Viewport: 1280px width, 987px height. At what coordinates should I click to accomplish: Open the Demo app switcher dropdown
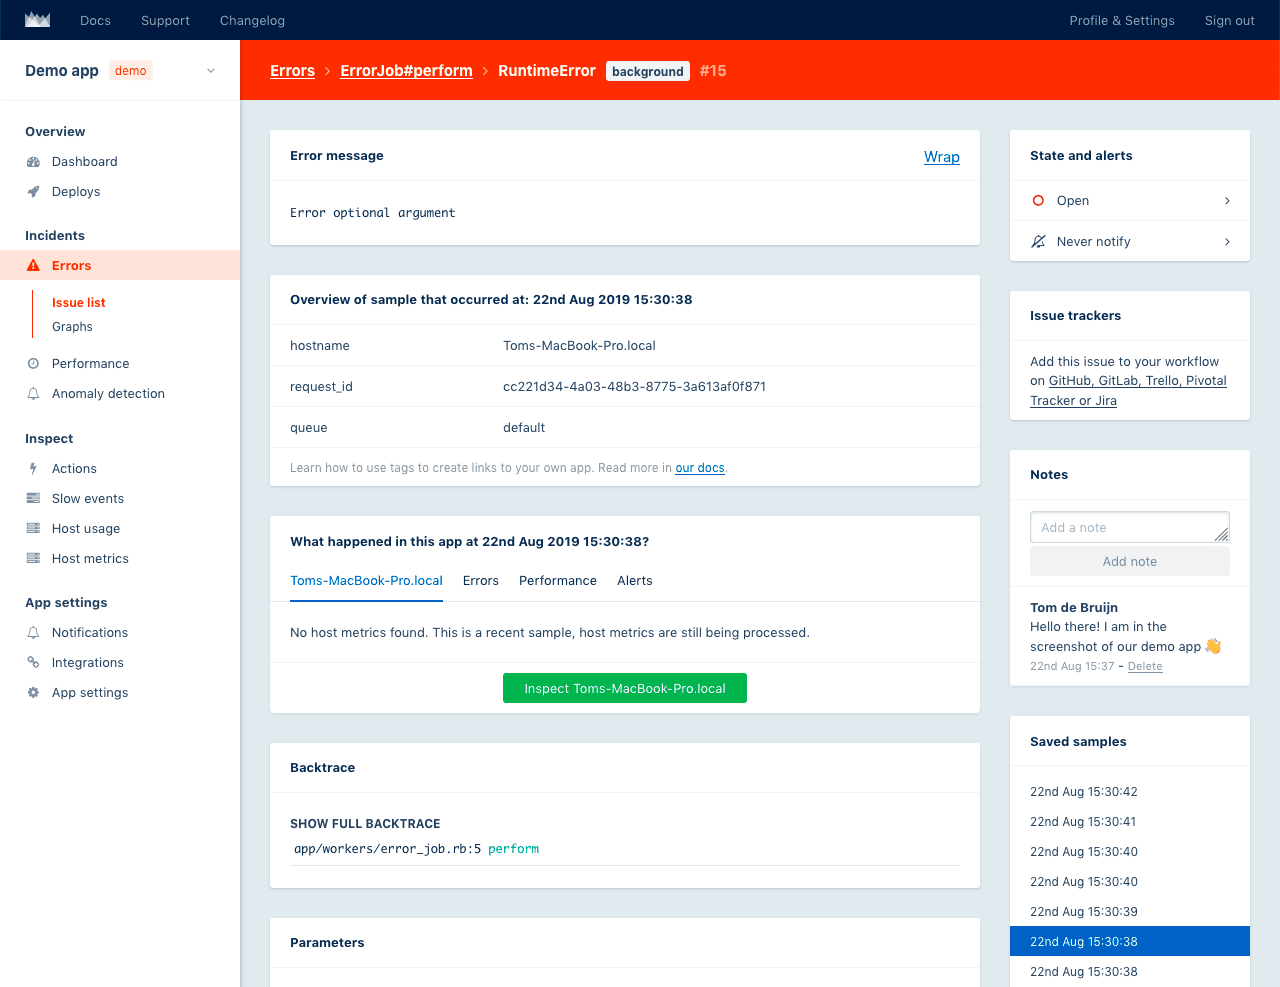(120, 70)
